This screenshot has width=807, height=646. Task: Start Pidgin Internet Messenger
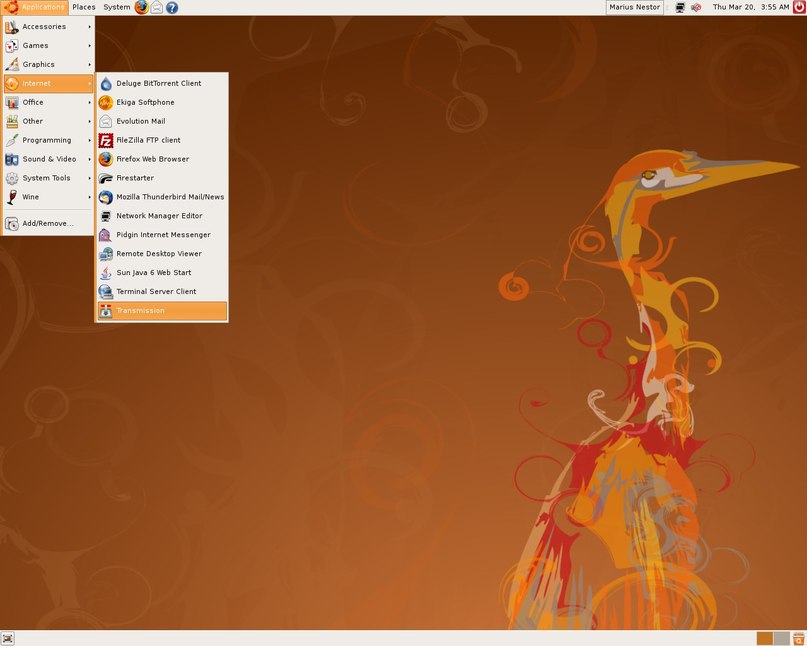click(163, 235)
